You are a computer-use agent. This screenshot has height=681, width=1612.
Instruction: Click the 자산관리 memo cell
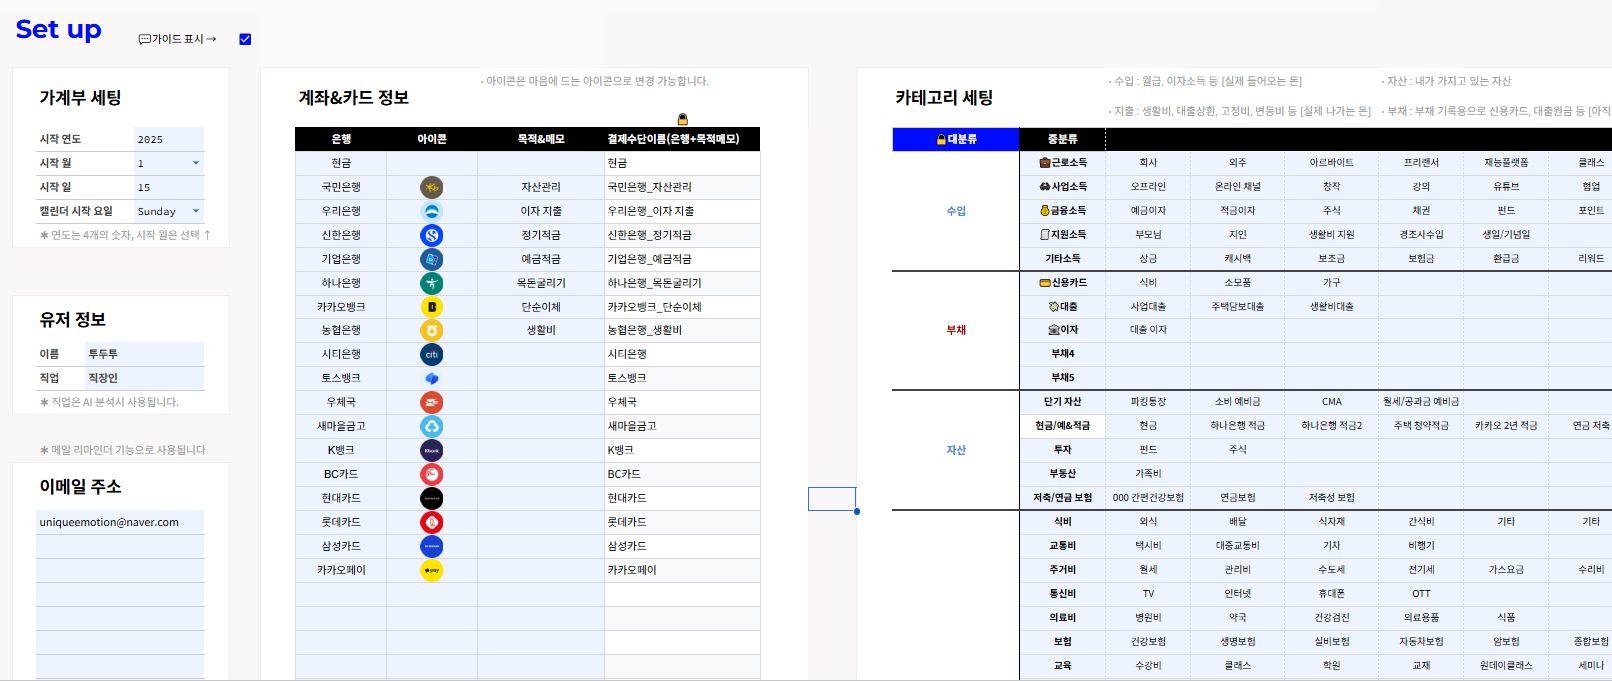click(x=541, y=187)
